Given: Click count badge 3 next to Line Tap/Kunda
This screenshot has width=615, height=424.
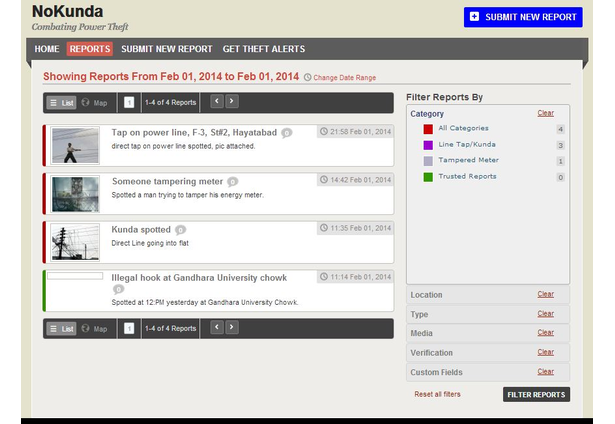Looking at the screenshot, I should coord(560,145).
